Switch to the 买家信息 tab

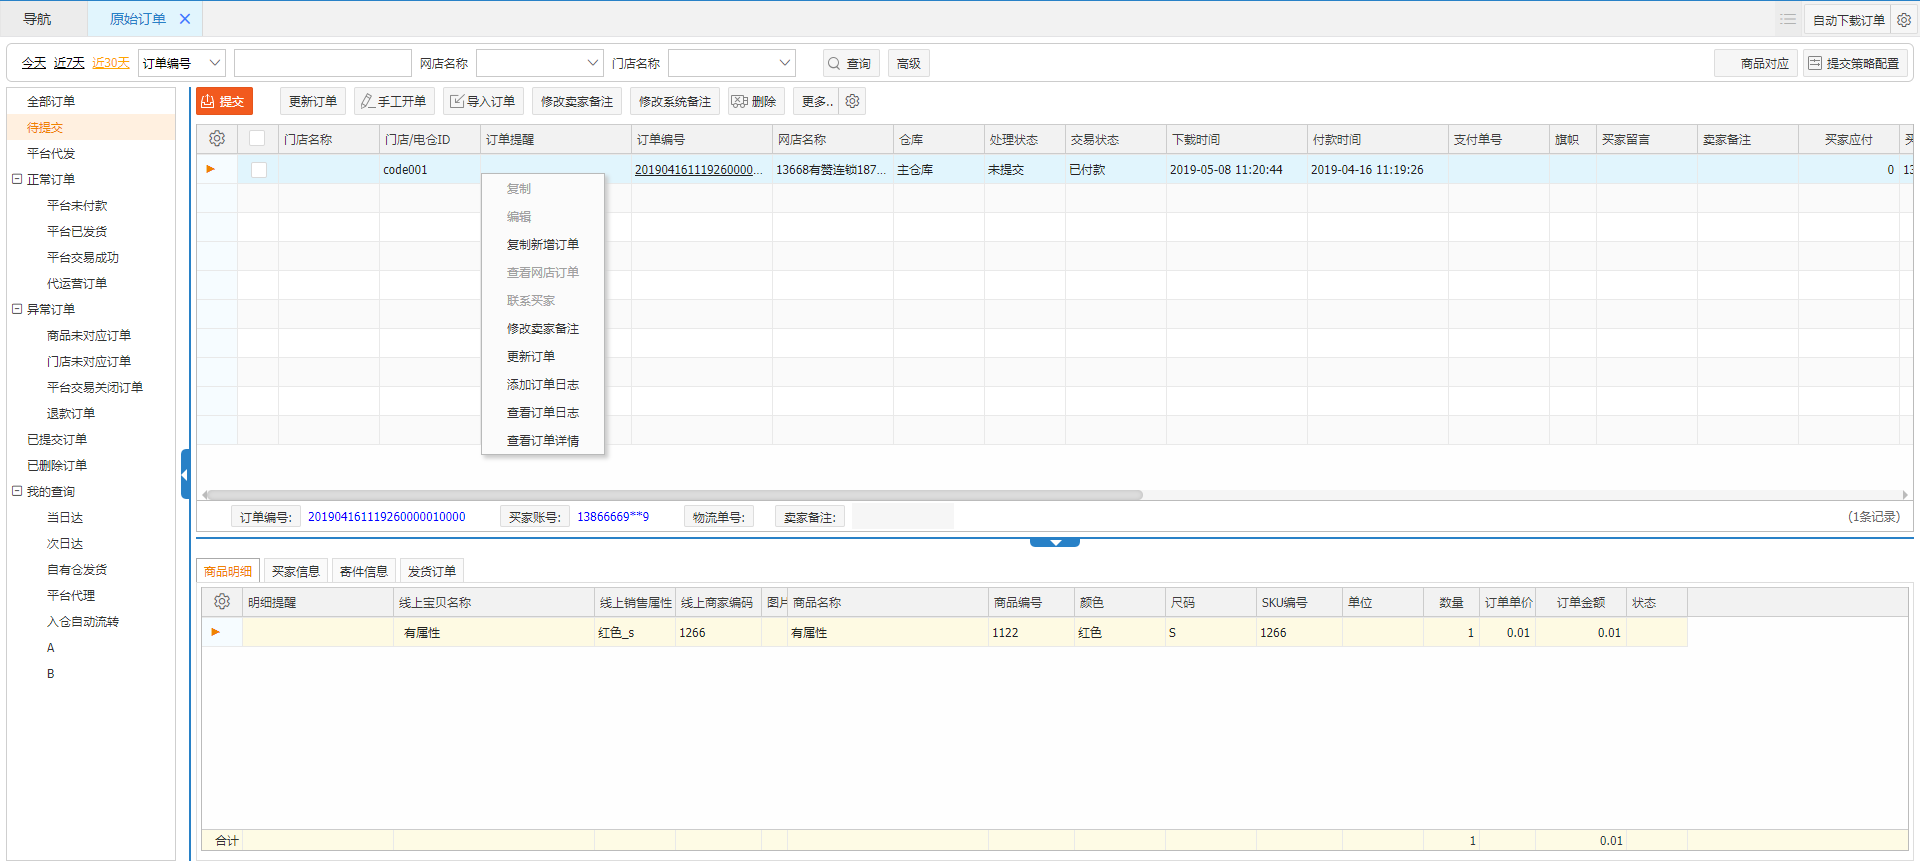click(296, 571)
